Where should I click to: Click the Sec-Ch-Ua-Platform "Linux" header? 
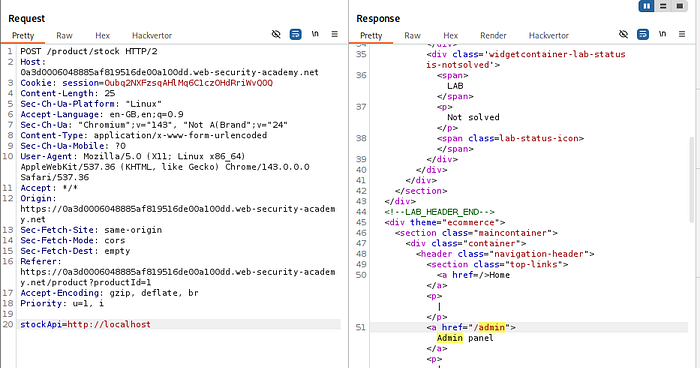point(91,104)
